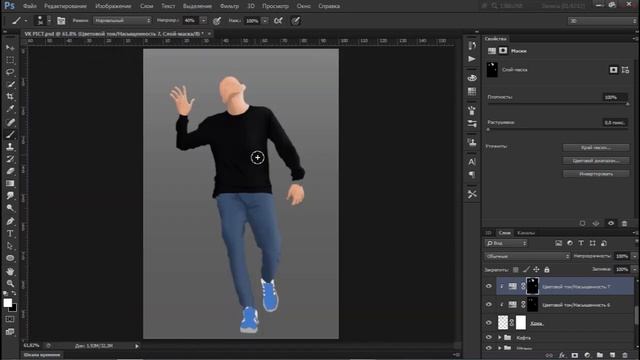Select the Healing Brush tool
Screen dimensions: 640x360
[x=10, y=122]
